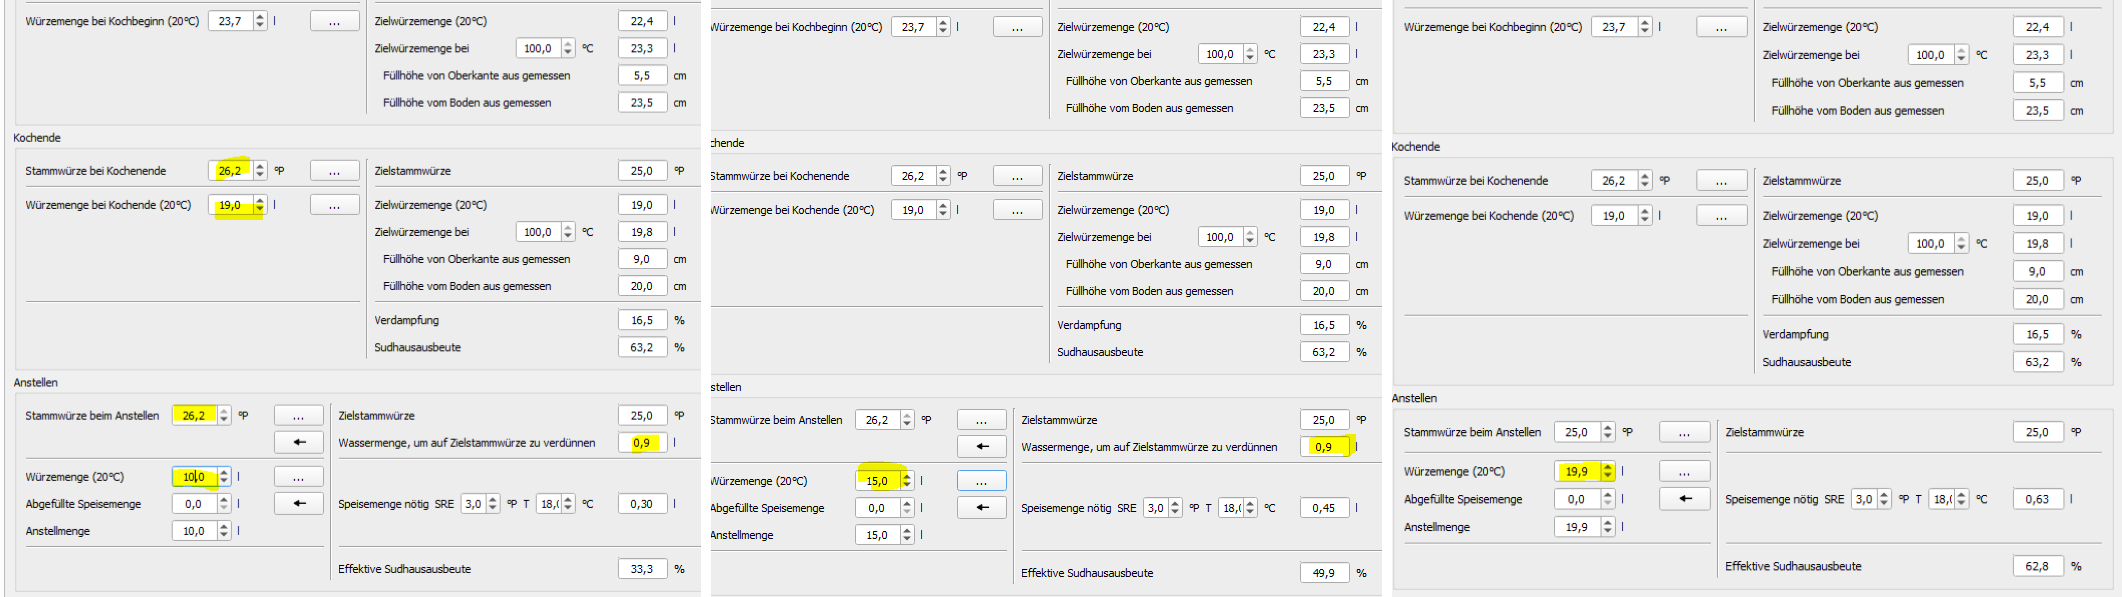Click the Anstellmenge field showing 15,0
This screenshot has width=2122, height=597.
[x=876, y=535]
